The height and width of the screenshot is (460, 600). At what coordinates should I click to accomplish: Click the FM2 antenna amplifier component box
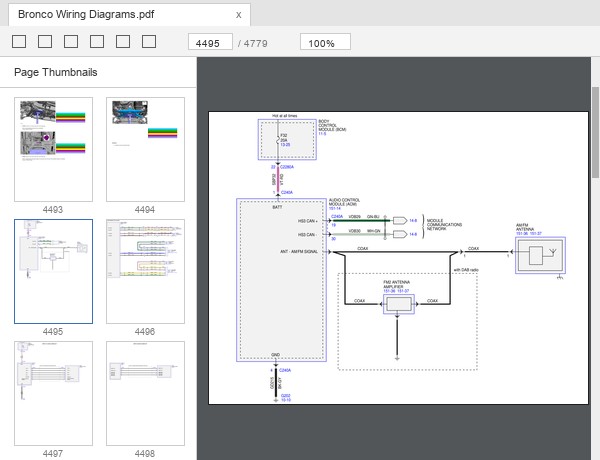[x=399, y=304]
